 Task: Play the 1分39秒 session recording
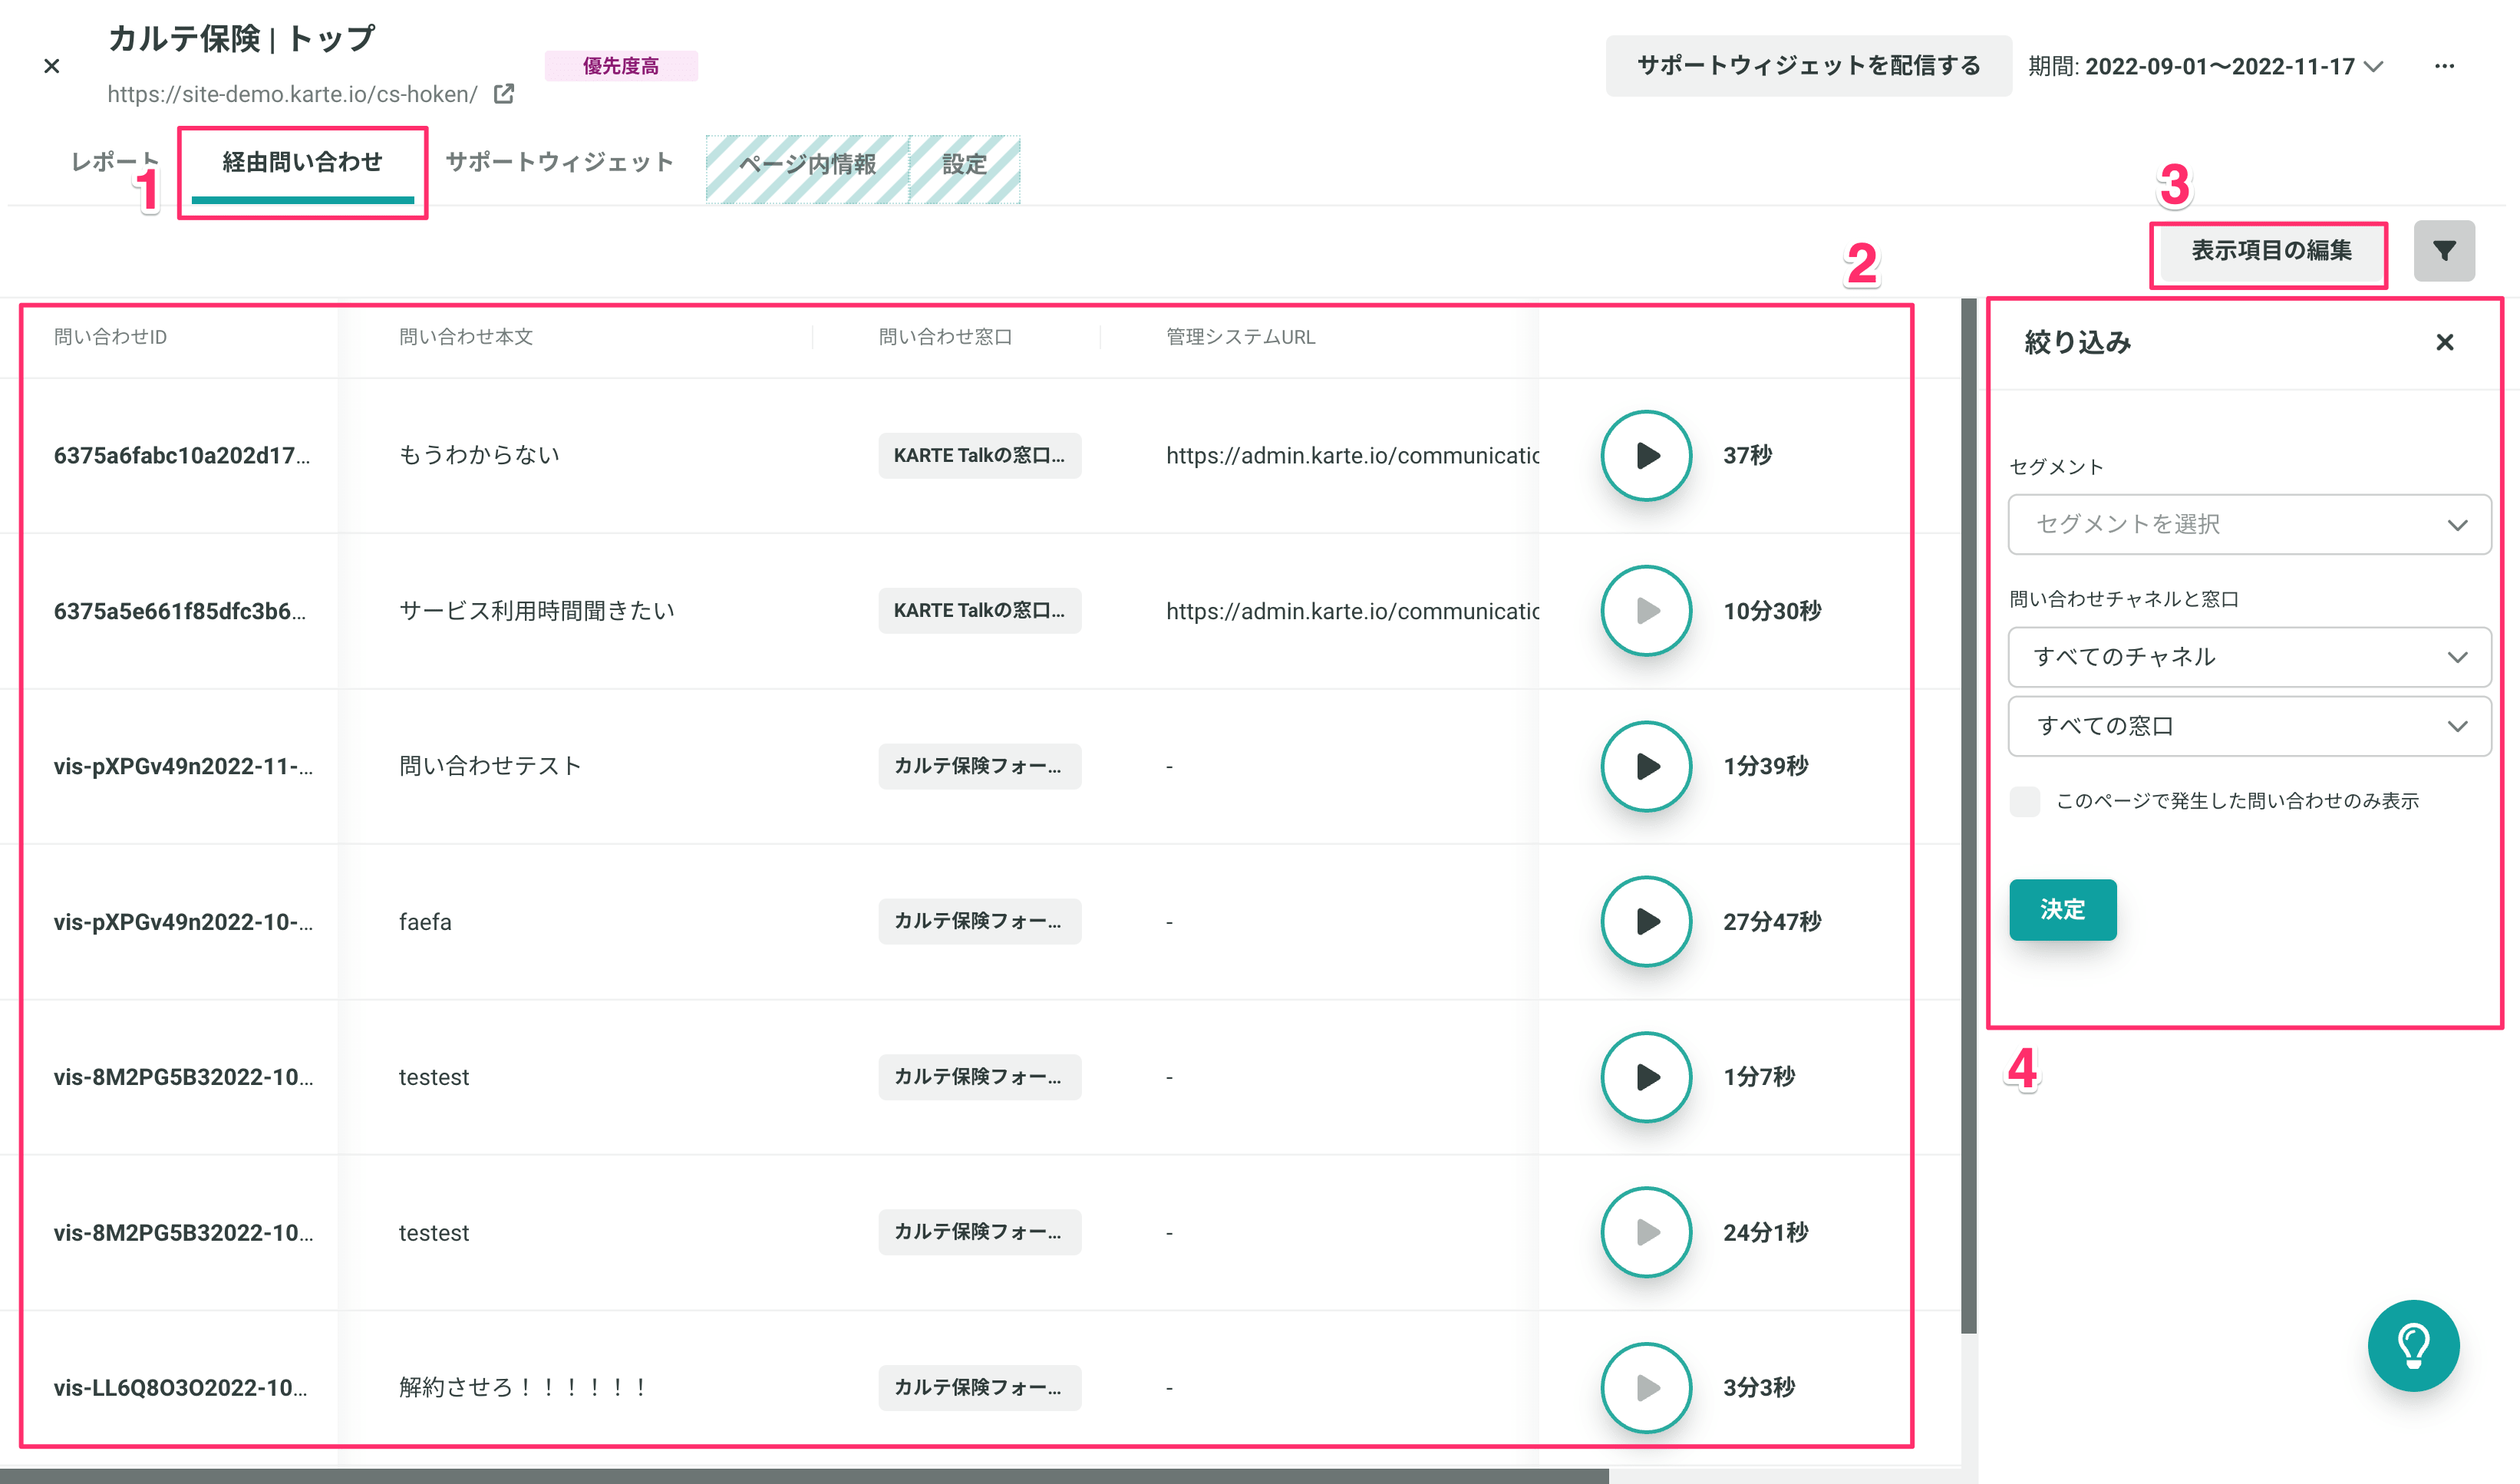pyautogui.click(x=1645, y=766)
